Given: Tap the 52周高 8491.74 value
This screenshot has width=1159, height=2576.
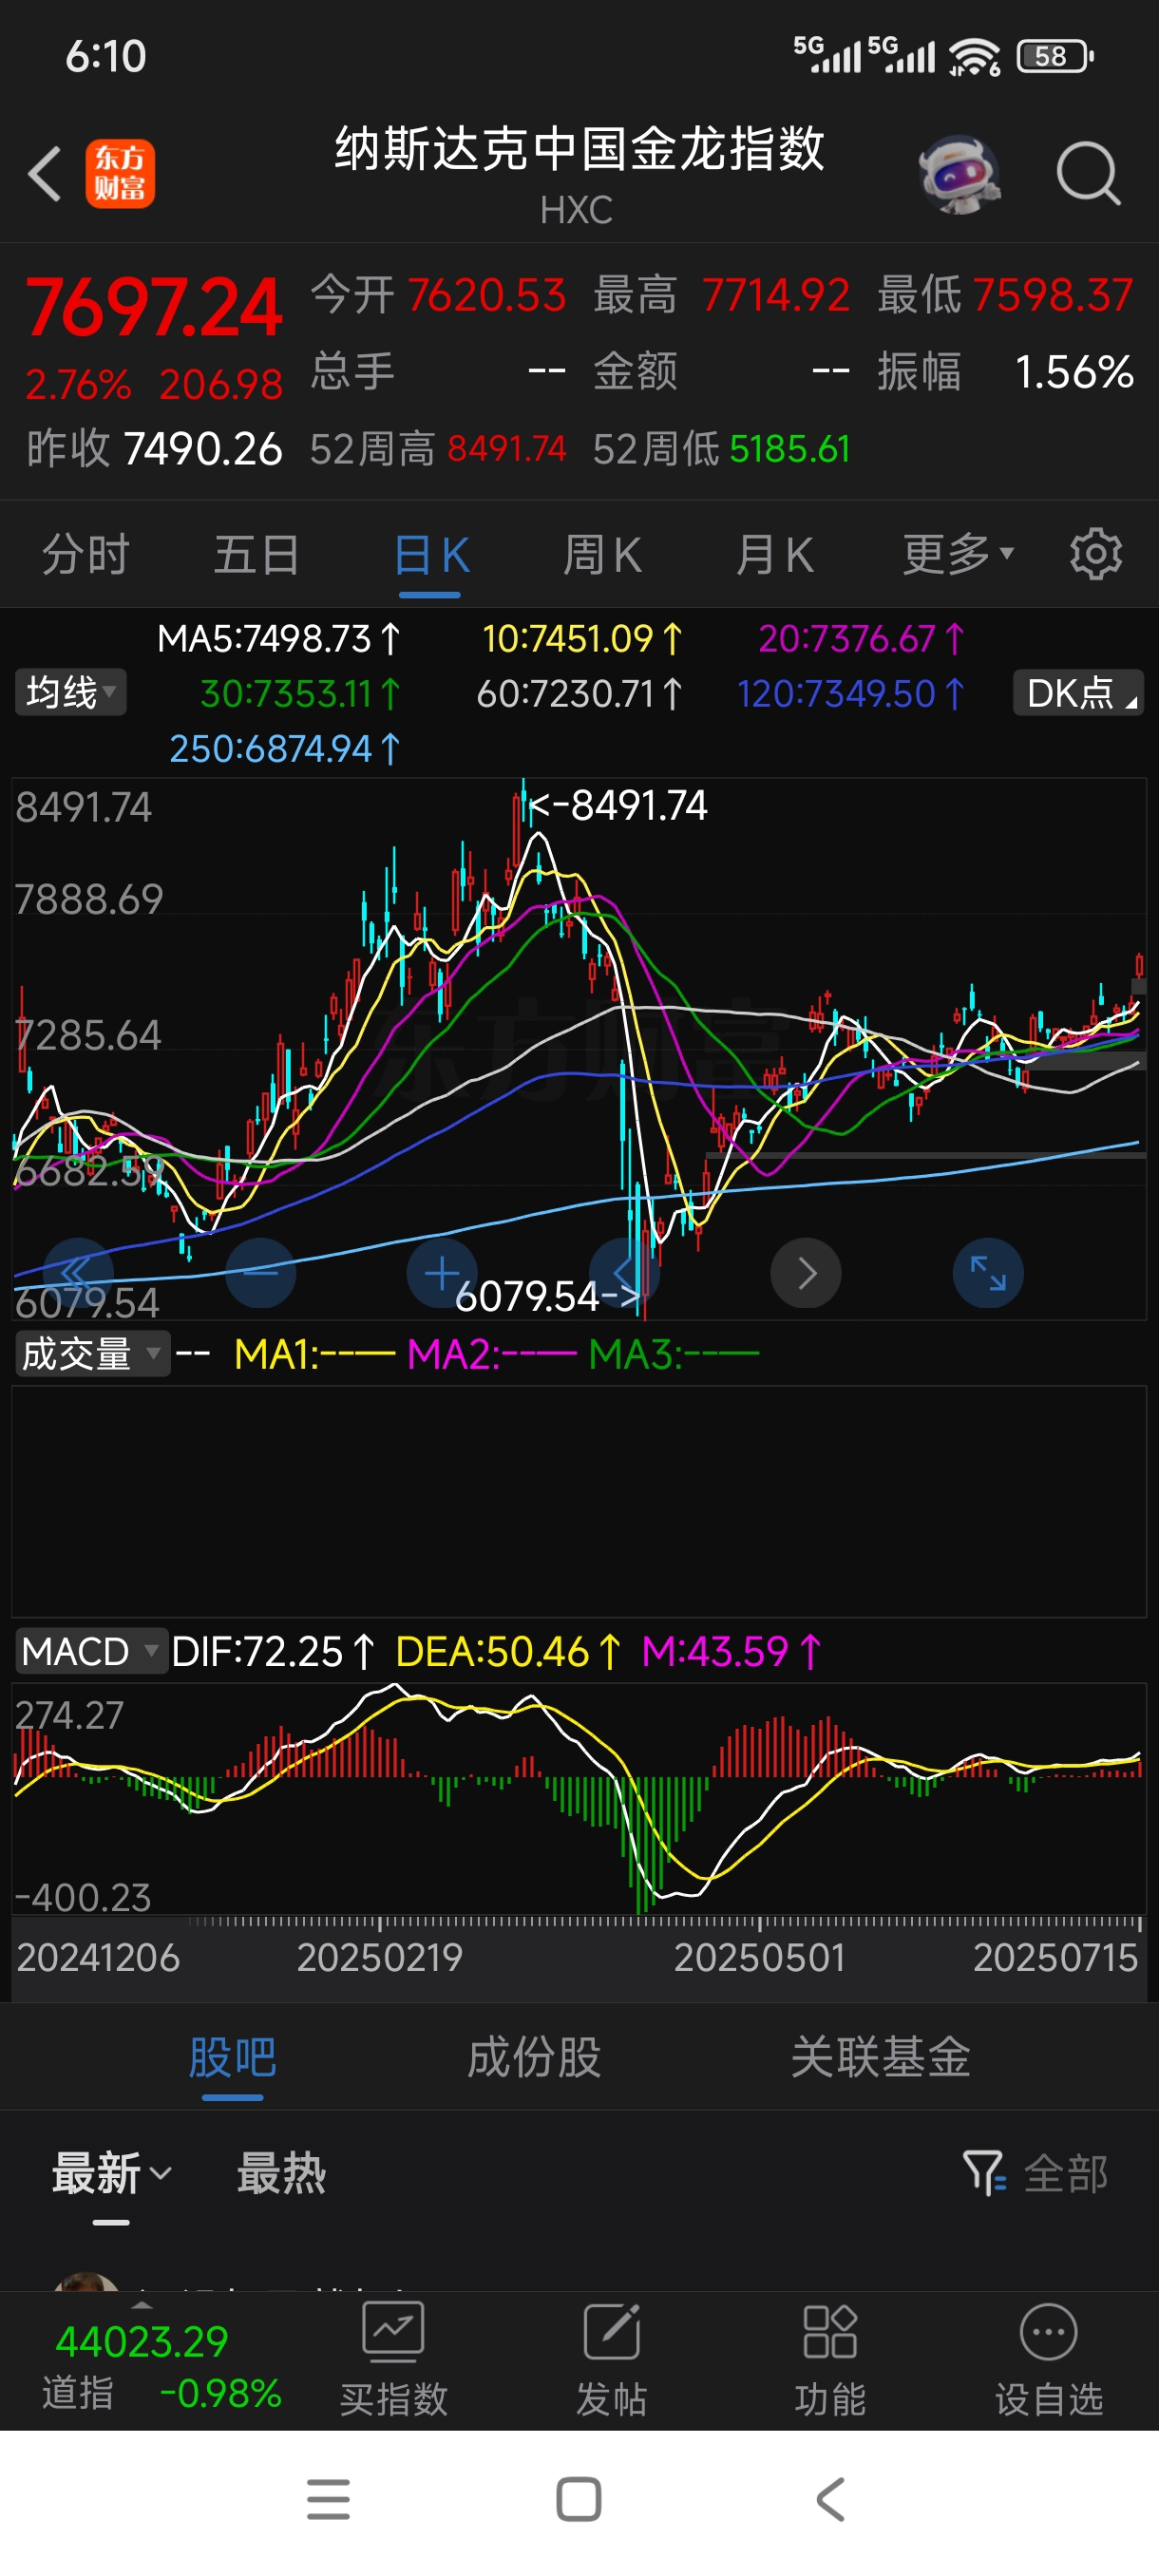Looking at the screenshot, I should [x=437, y=449].
